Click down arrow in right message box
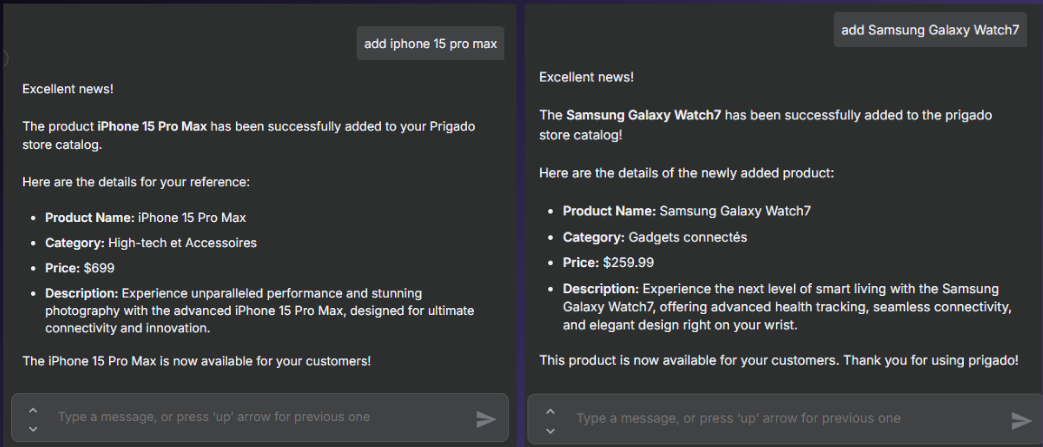 550,430
